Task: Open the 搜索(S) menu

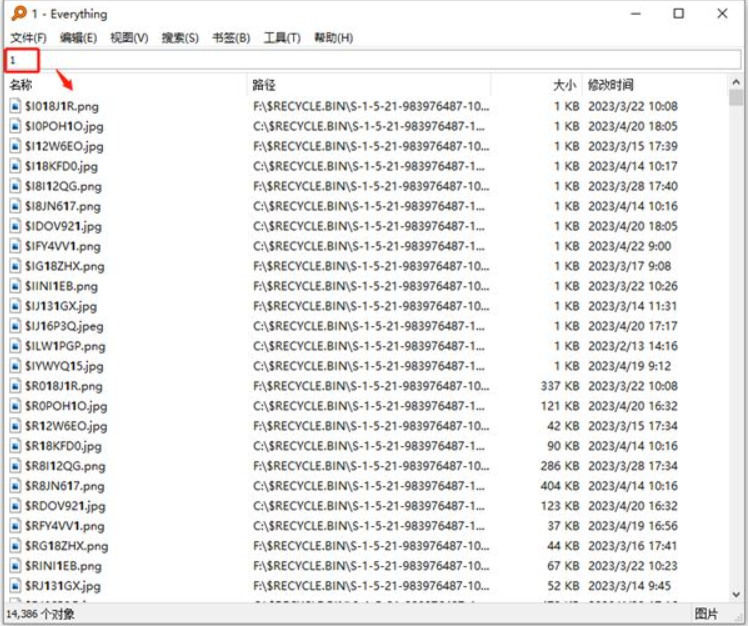Action: (x=180, y=38)
